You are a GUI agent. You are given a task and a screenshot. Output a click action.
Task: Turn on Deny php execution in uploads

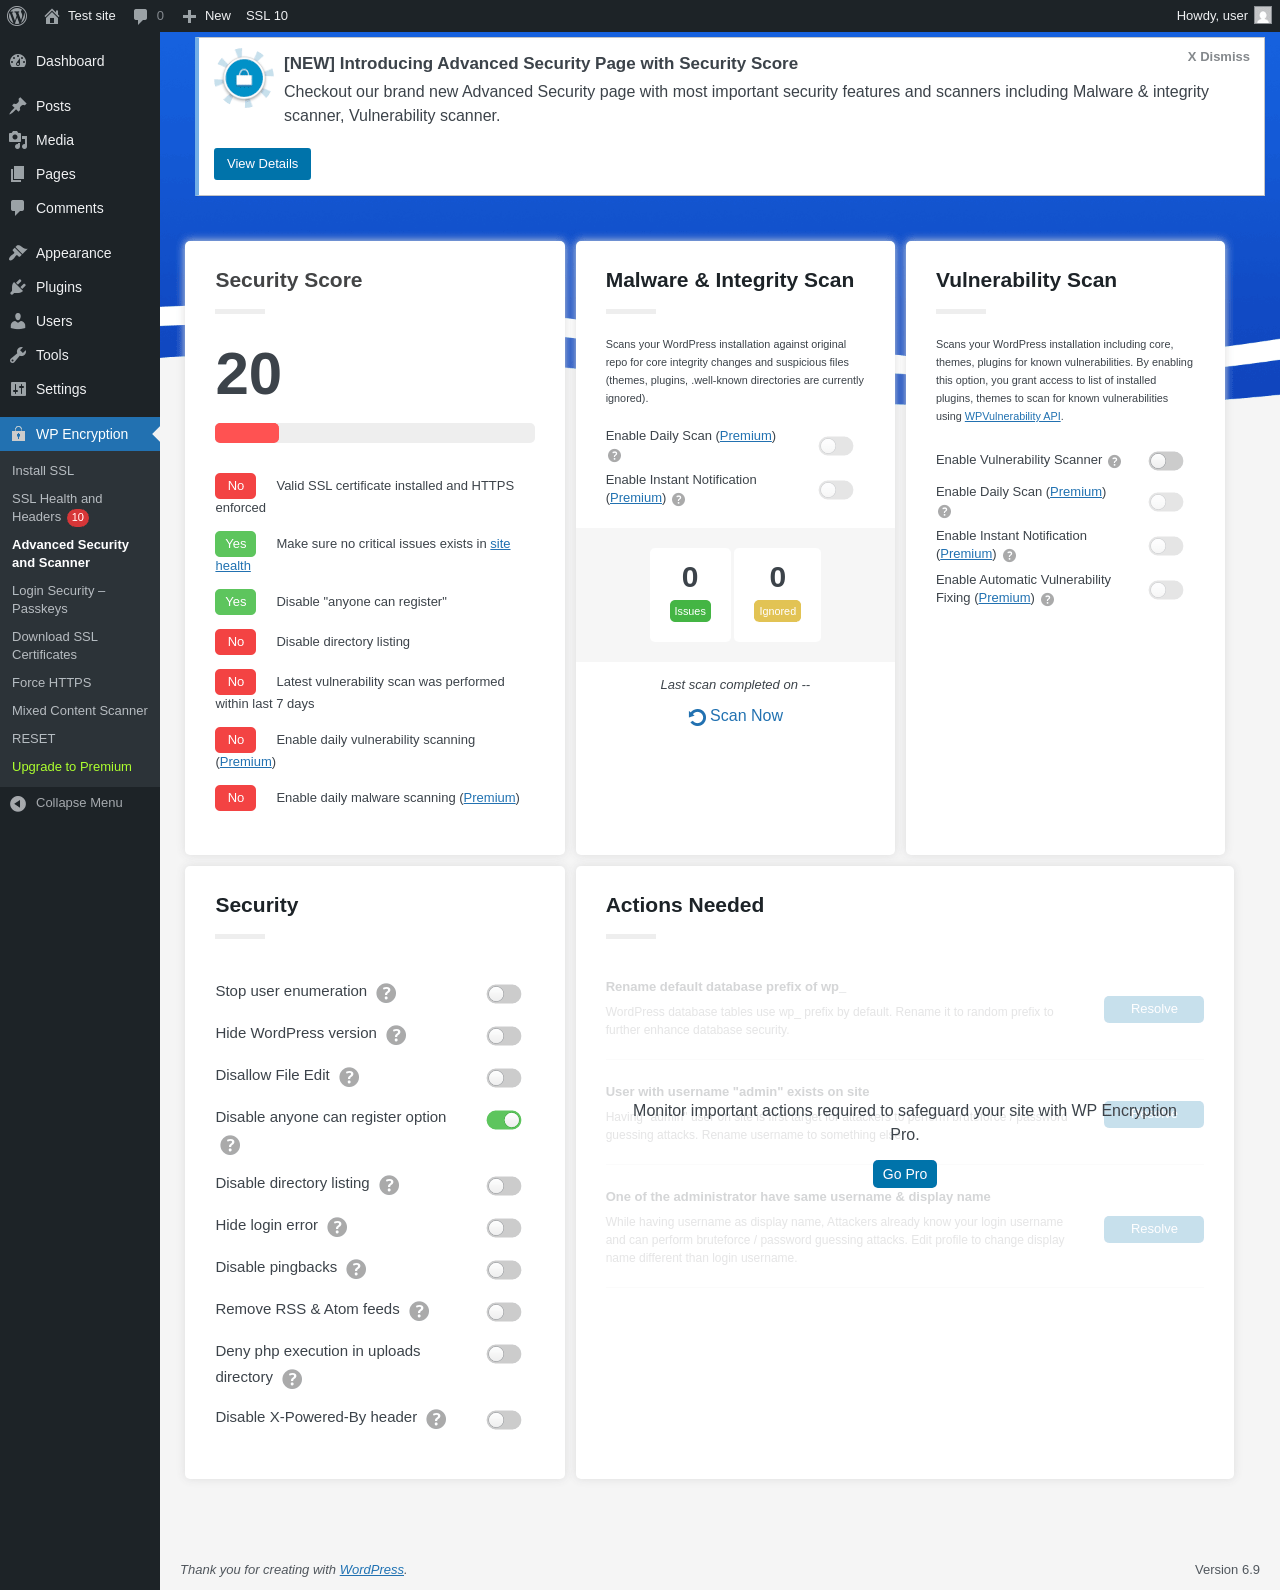pos(504,1354)
